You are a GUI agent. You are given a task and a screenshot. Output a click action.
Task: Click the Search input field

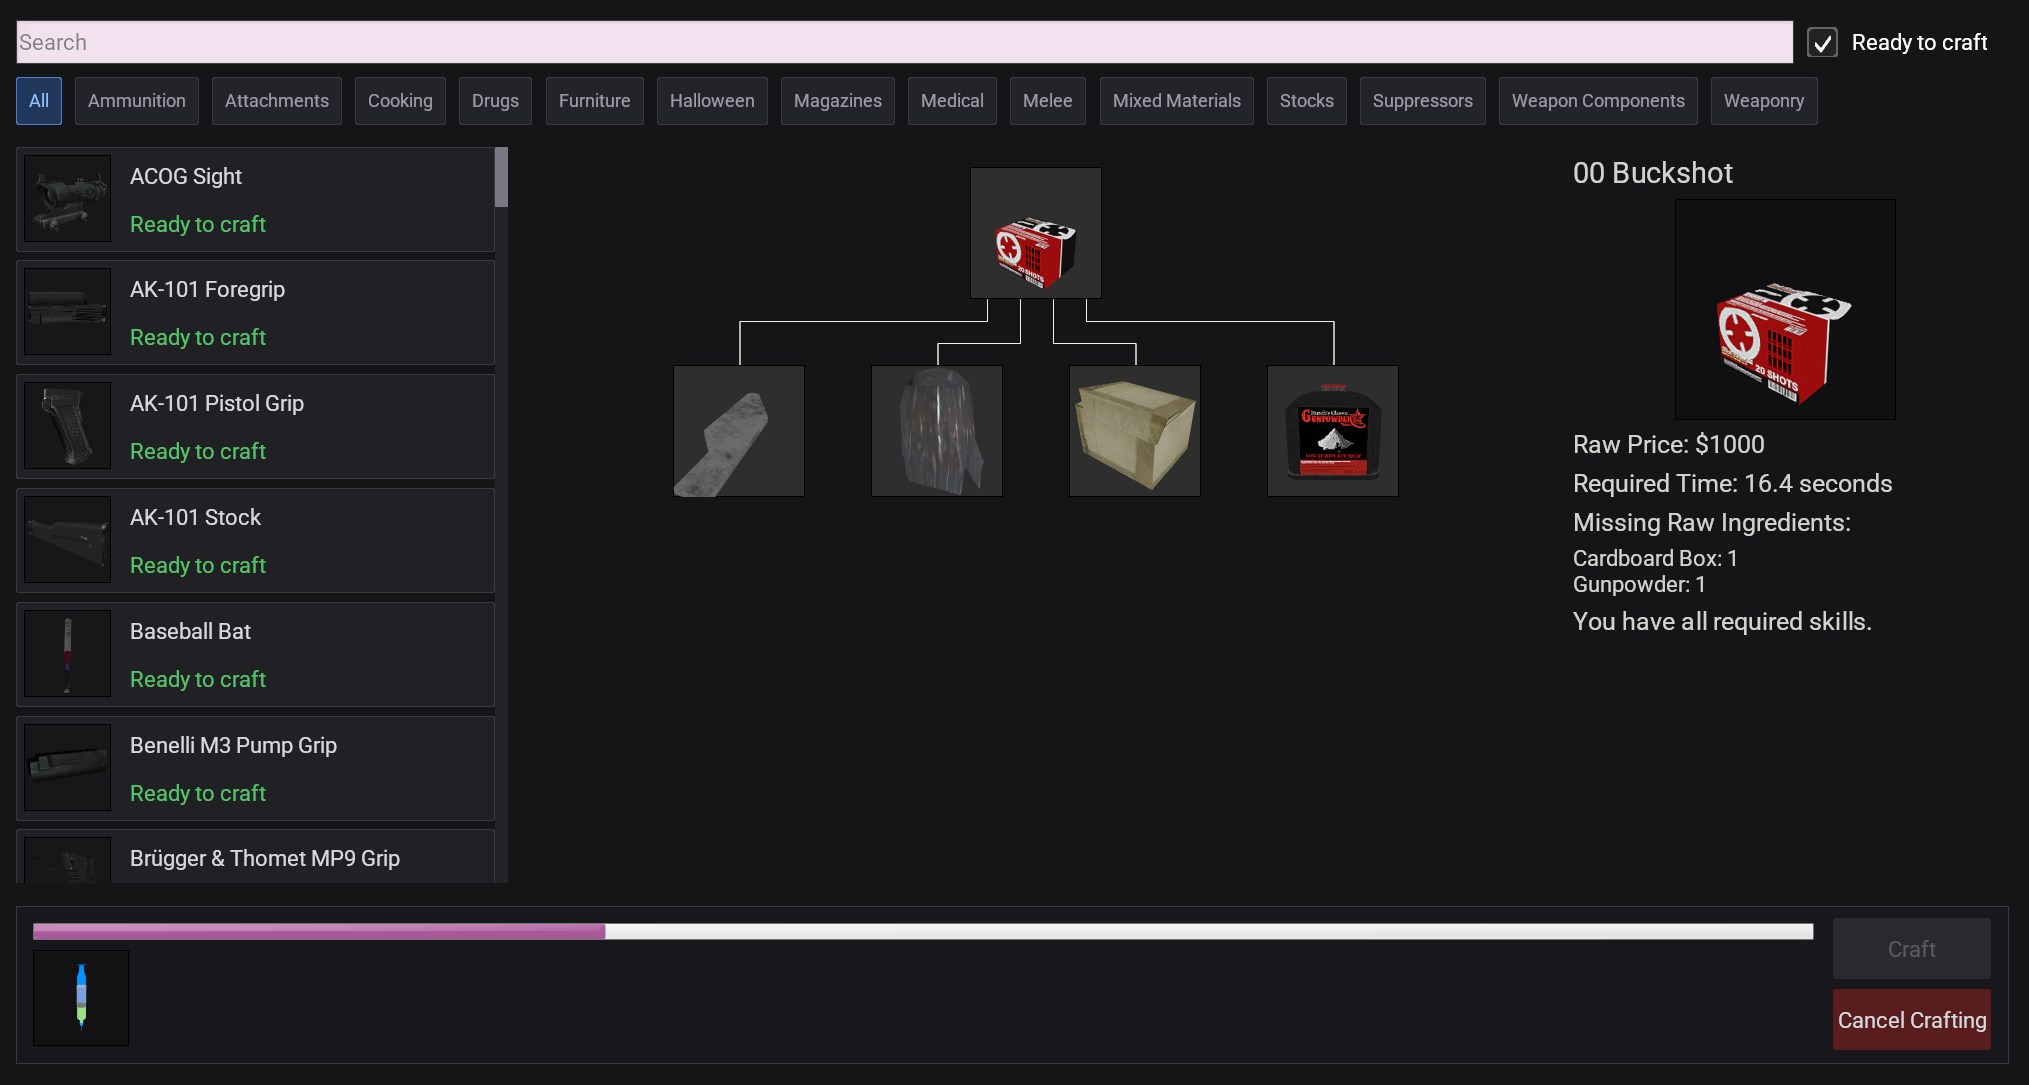pos(903,42)
